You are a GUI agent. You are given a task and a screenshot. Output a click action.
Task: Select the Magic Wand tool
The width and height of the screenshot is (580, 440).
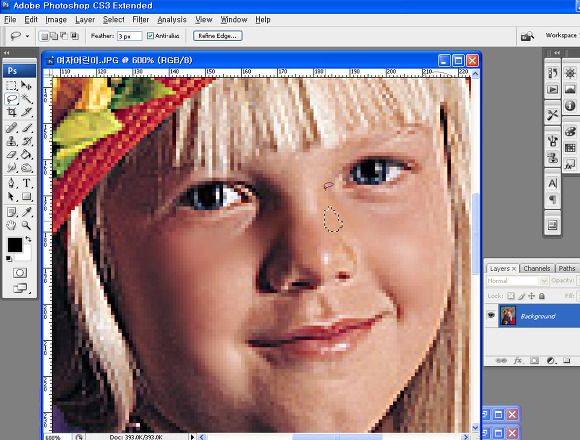[26, 99]
